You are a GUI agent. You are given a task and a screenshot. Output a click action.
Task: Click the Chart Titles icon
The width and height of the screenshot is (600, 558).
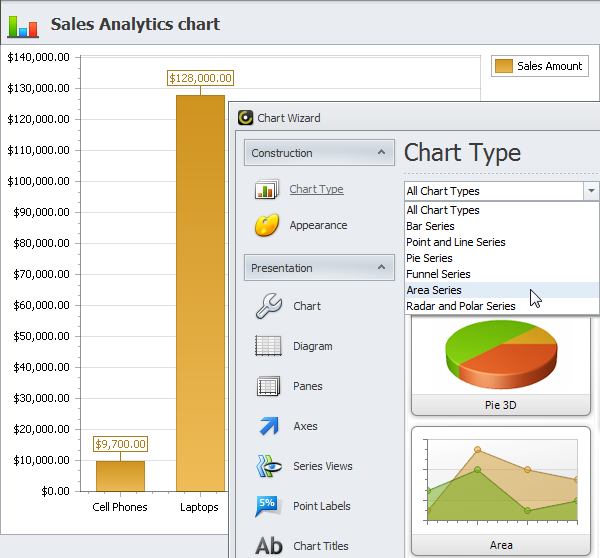pyautogui.click(x=268, y=545)
